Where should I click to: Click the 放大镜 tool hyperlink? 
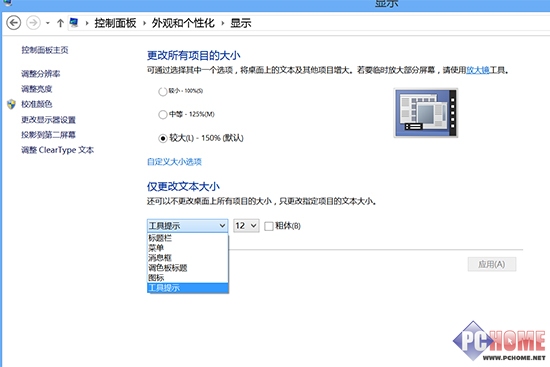tap(477, 70)
